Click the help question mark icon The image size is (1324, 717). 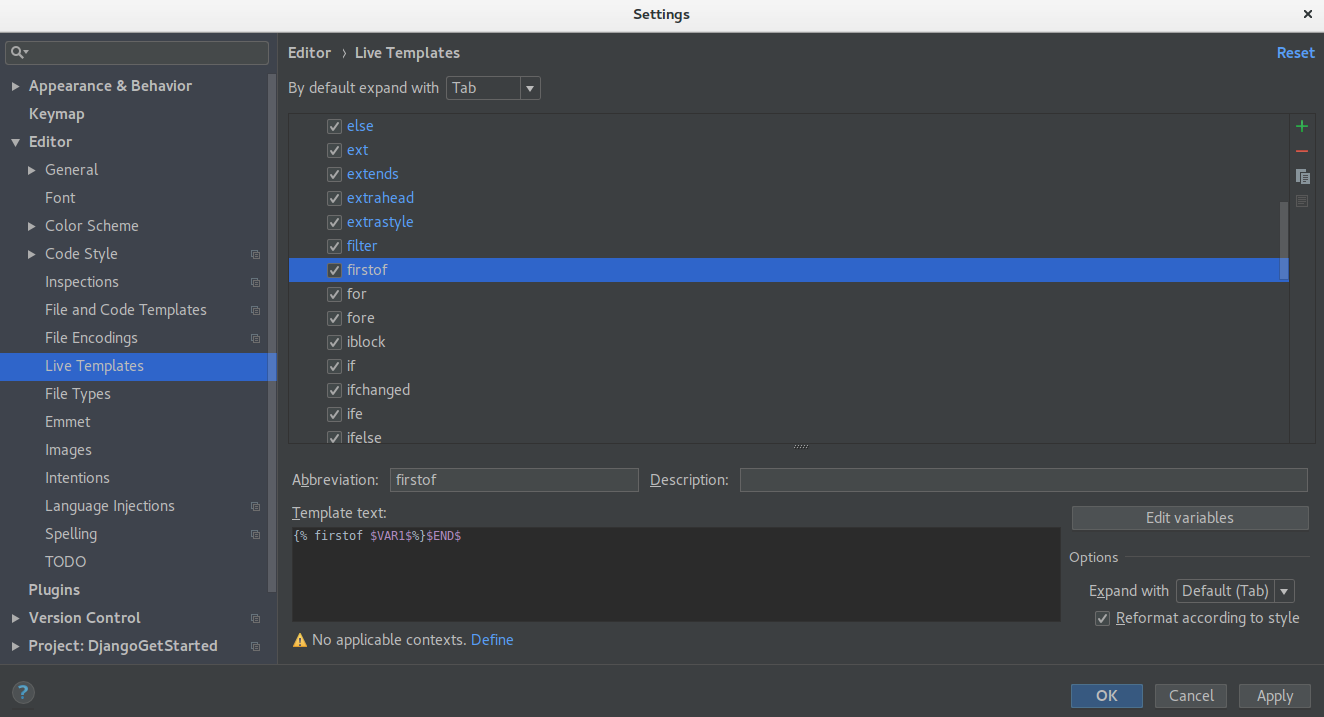pyautogui.click(x=22, y=692)
